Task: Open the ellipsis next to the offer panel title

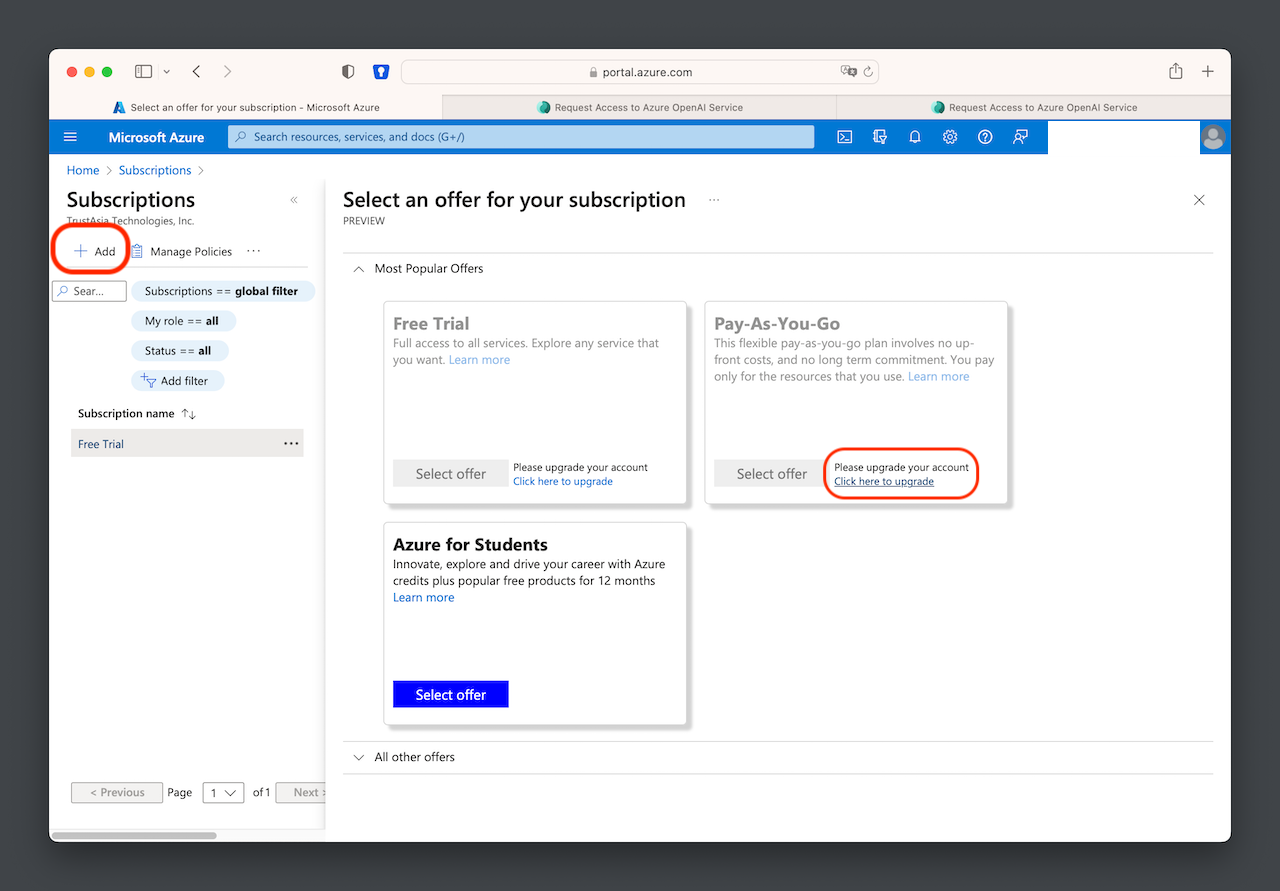Action: coord(714,200)
